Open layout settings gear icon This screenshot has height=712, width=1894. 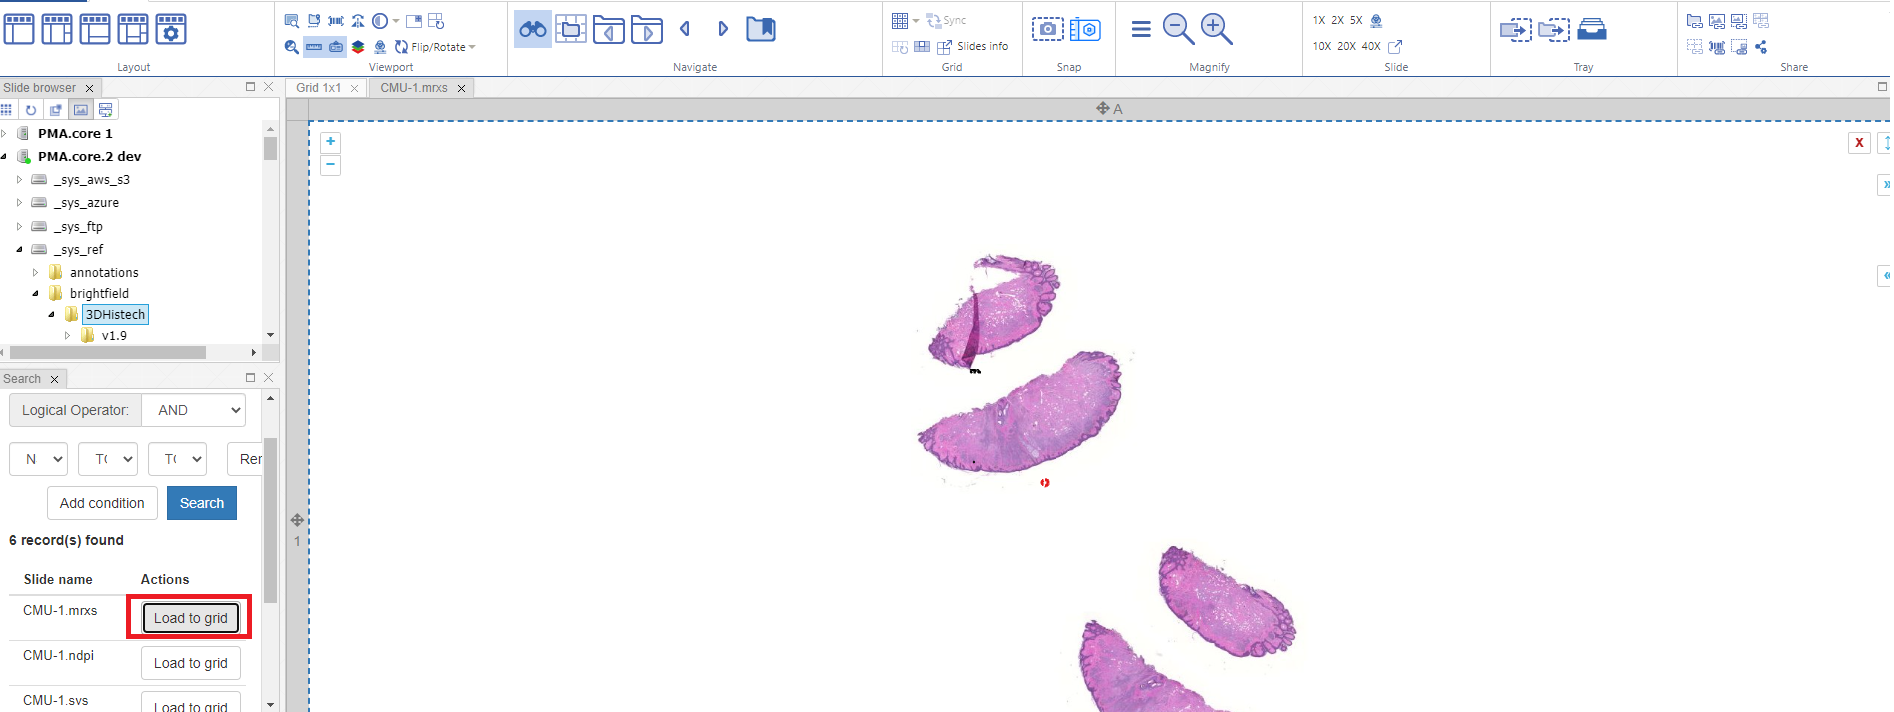pos(171,29)
